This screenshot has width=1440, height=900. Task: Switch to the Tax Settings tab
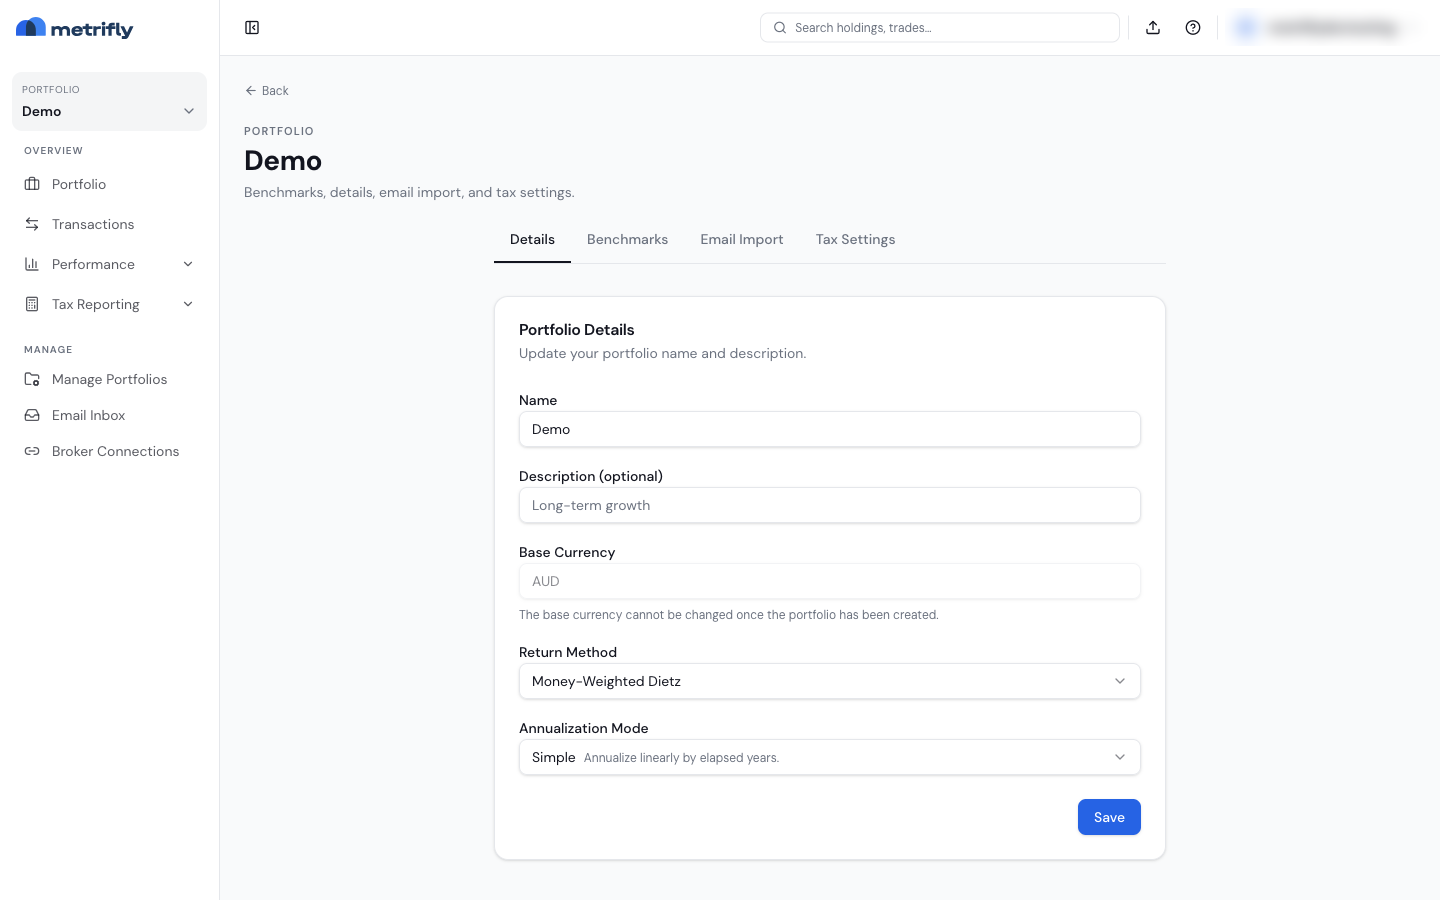[855, 240]
